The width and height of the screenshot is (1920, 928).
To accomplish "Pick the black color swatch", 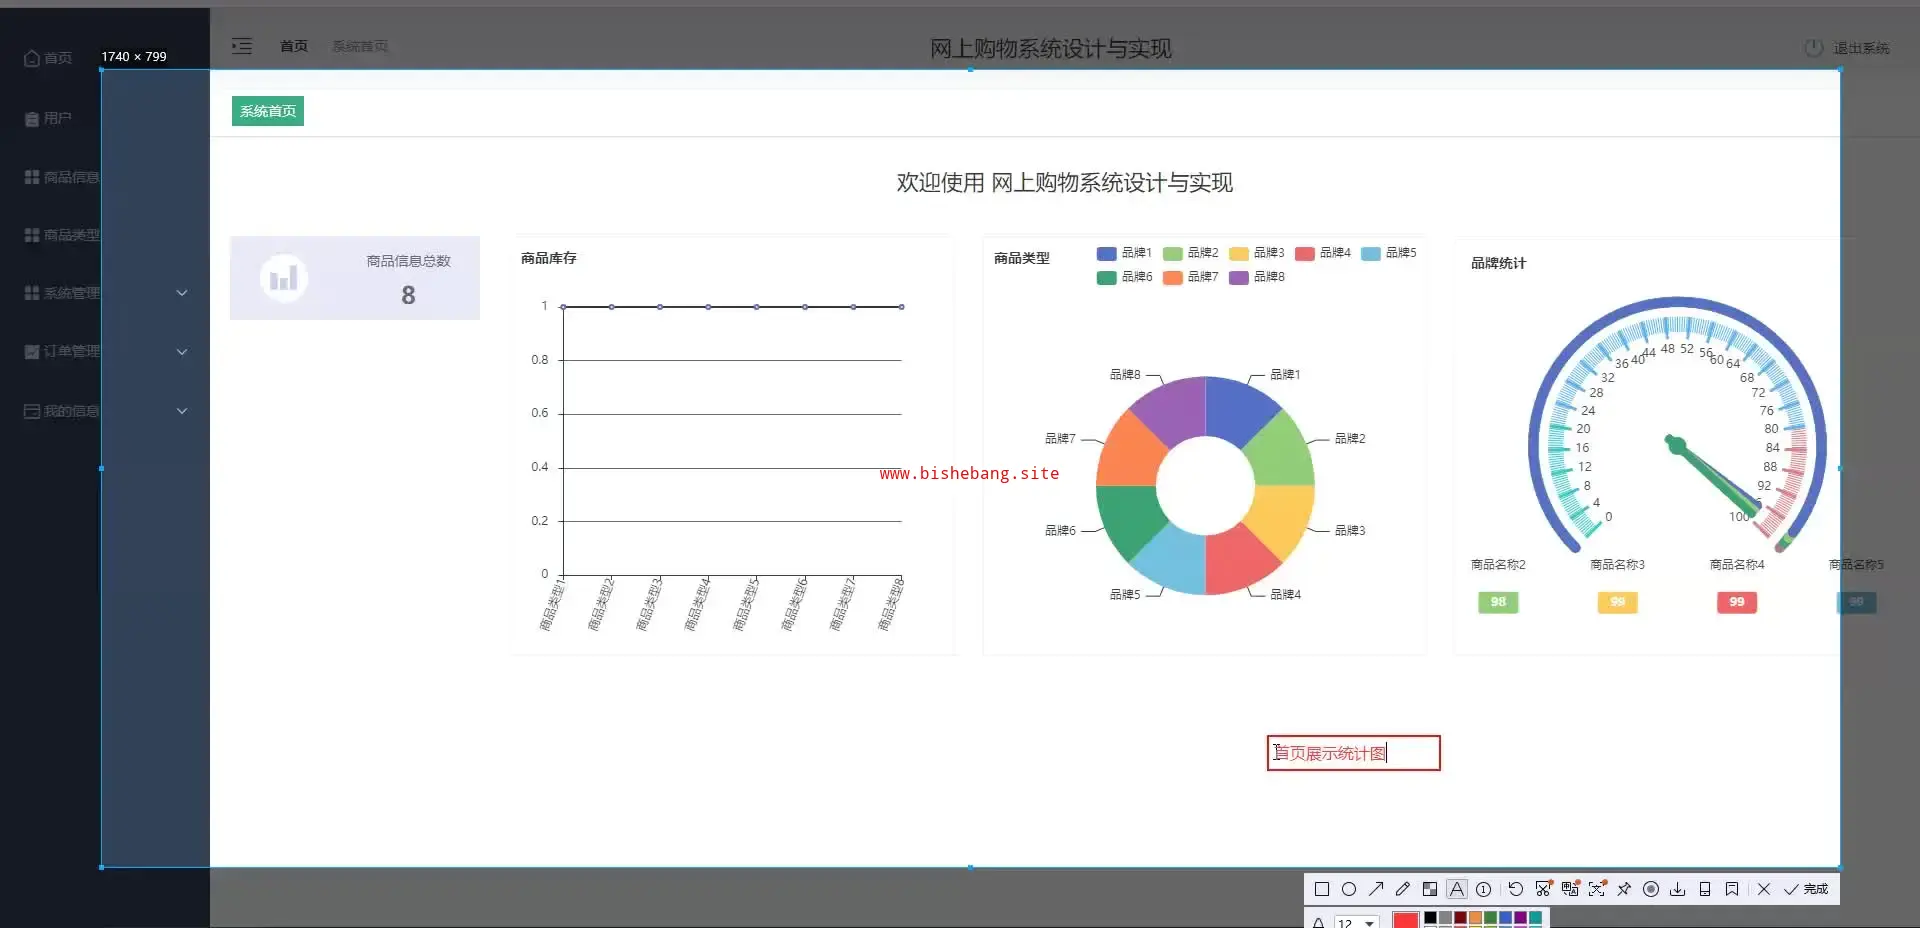I will [1430, 918].
